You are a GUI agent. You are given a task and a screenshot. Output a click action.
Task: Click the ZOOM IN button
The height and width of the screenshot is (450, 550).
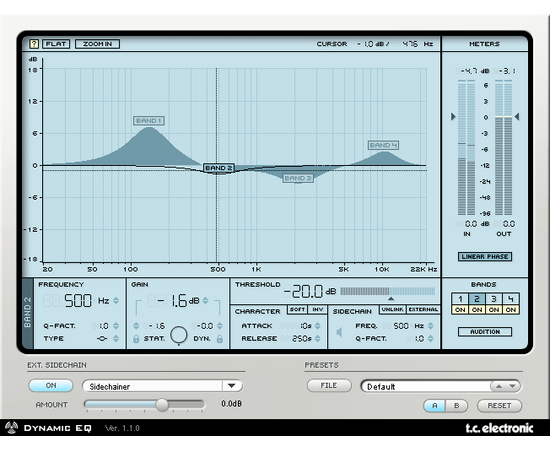(98, 44)
